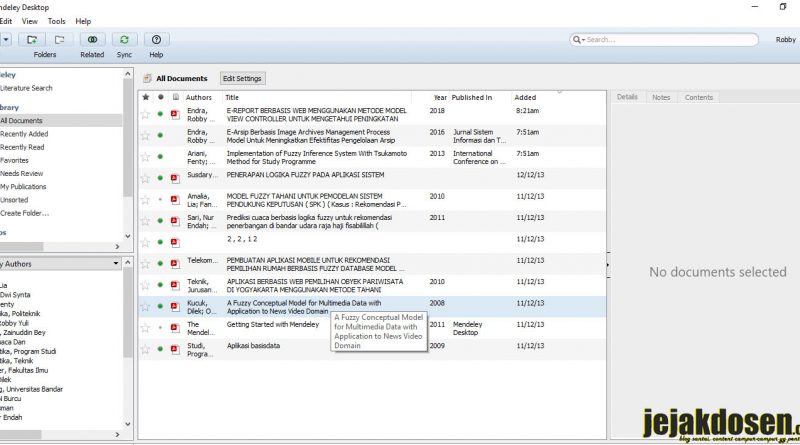Click authors filter scroll down arrow
The height and width of the screenshot is (445, 800).
[128, 424]
